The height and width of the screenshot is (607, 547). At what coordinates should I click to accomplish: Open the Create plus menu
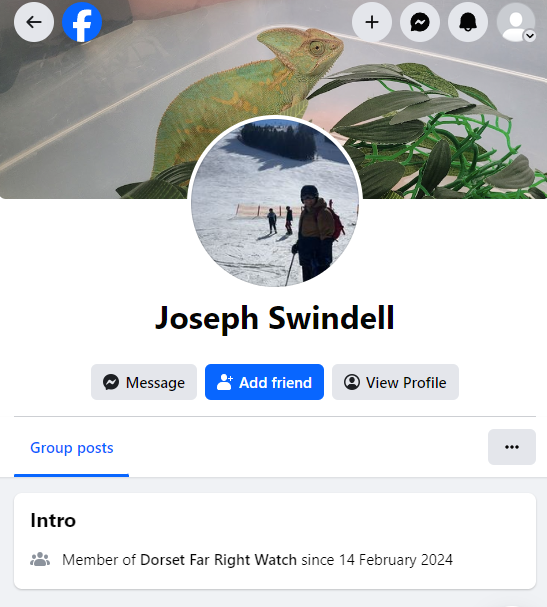372,22
